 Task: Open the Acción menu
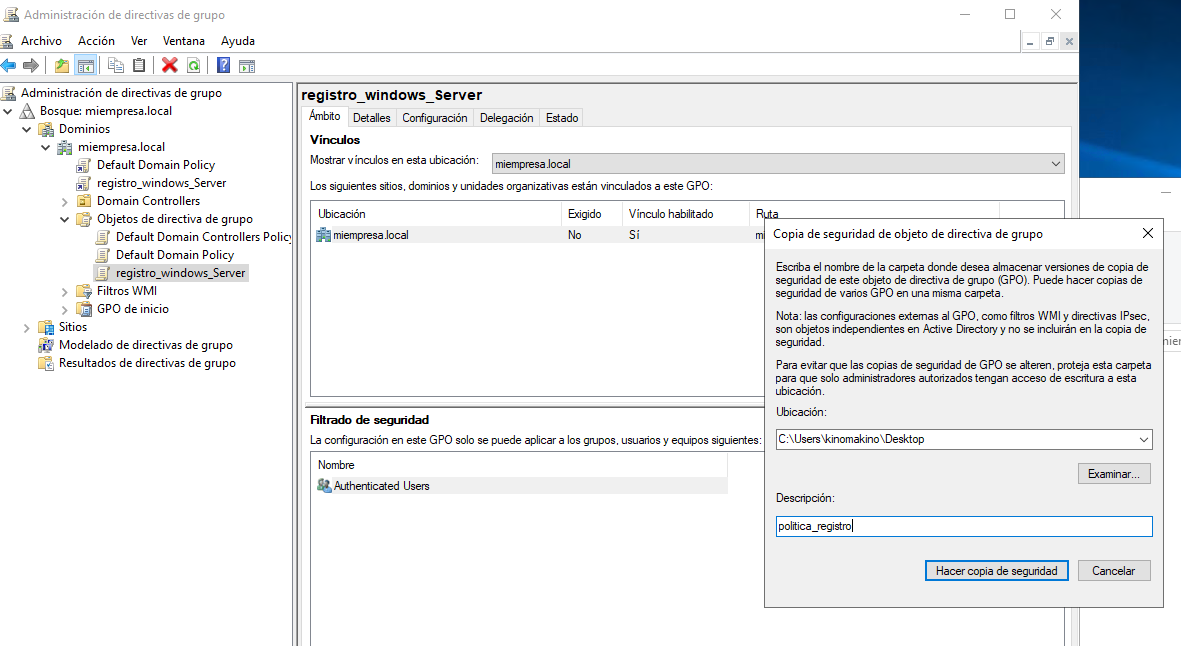pyautogui.click(x=96, y=41)
